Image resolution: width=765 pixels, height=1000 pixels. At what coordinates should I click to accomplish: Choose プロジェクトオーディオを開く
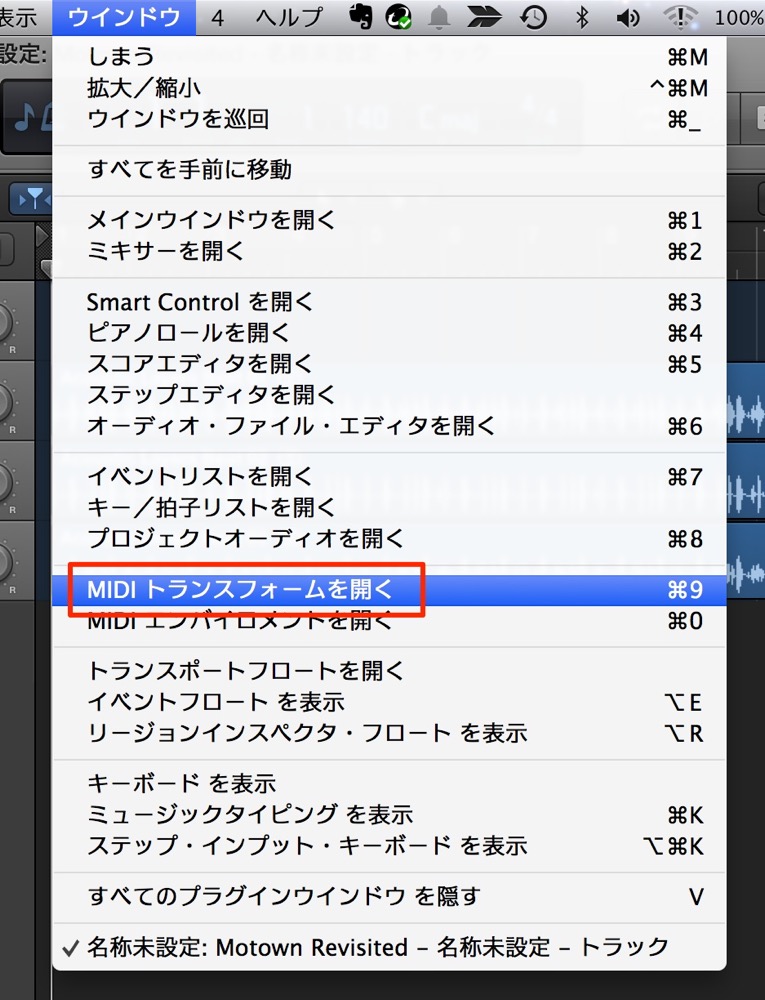(x=389, y=539)
